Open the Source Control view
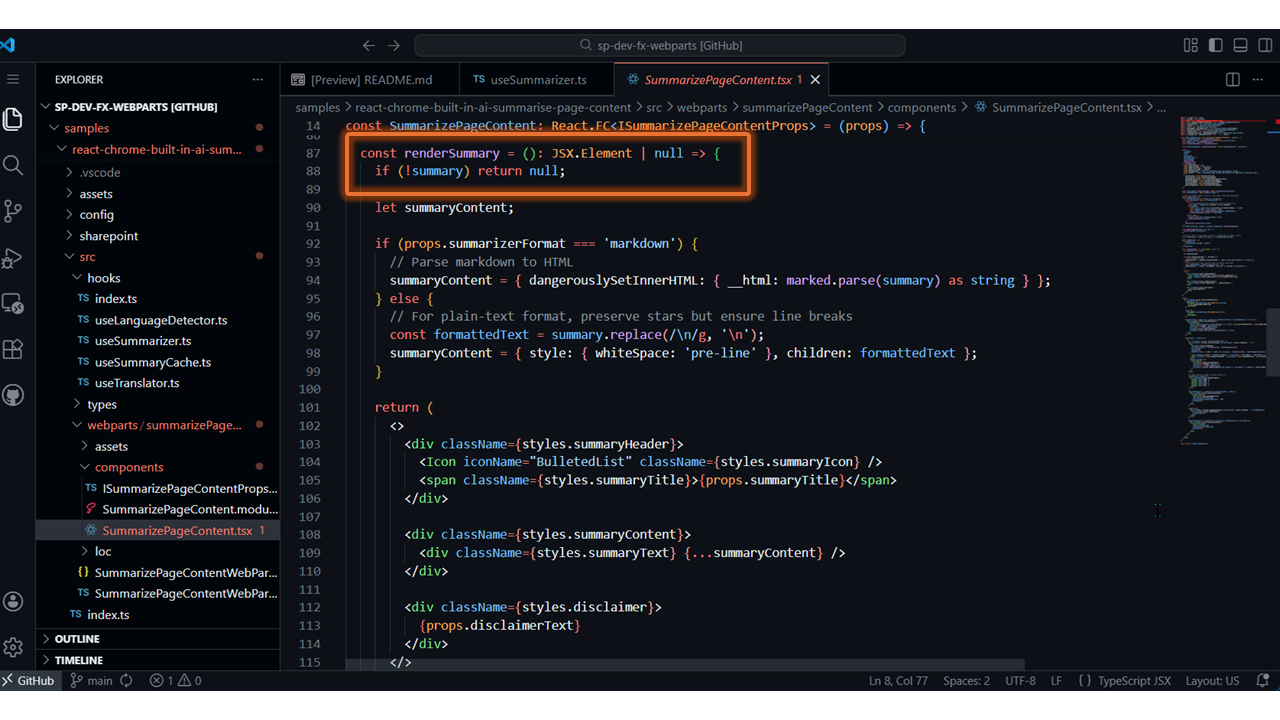This screenshot has height=720, width=1280. click(13, 211)
